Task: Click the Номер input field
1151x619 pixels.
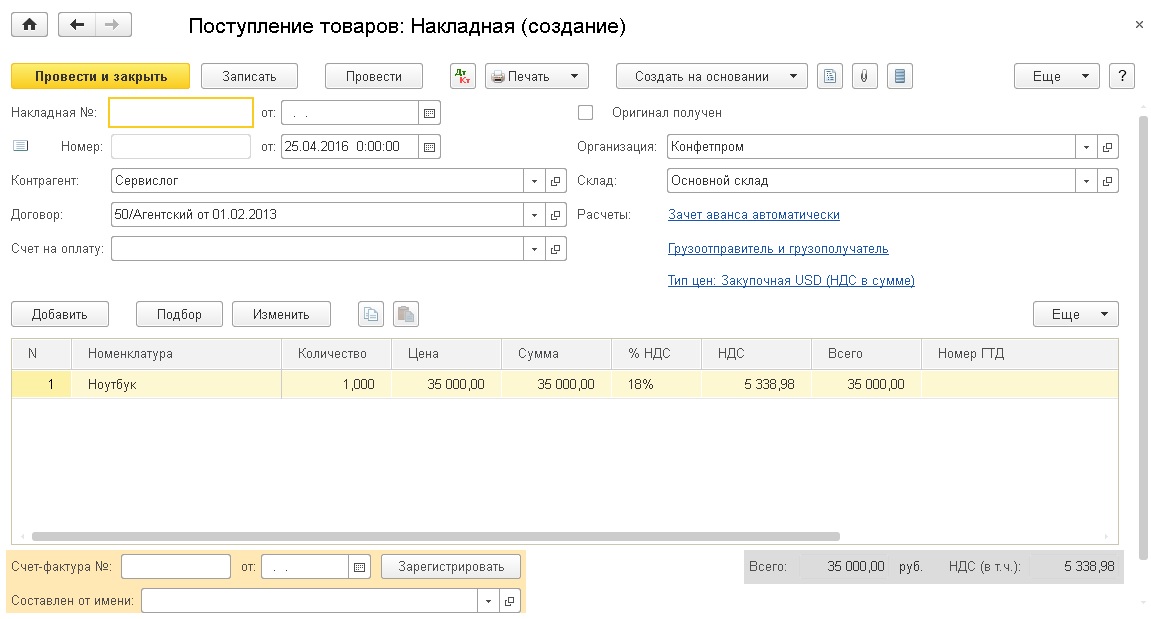Action: [181, 147]
